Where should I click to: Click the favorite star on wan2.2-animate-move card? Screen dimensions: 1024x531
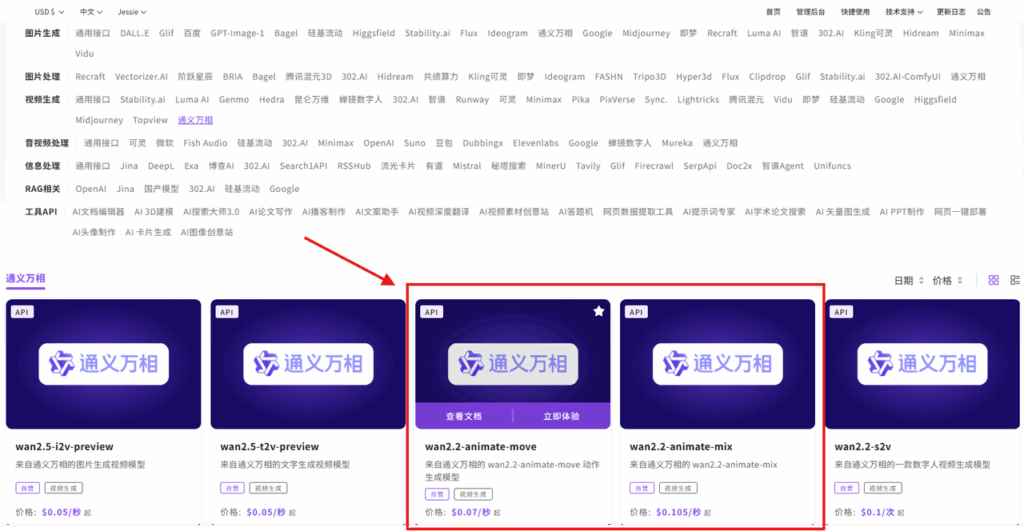(x=598, y=312)
